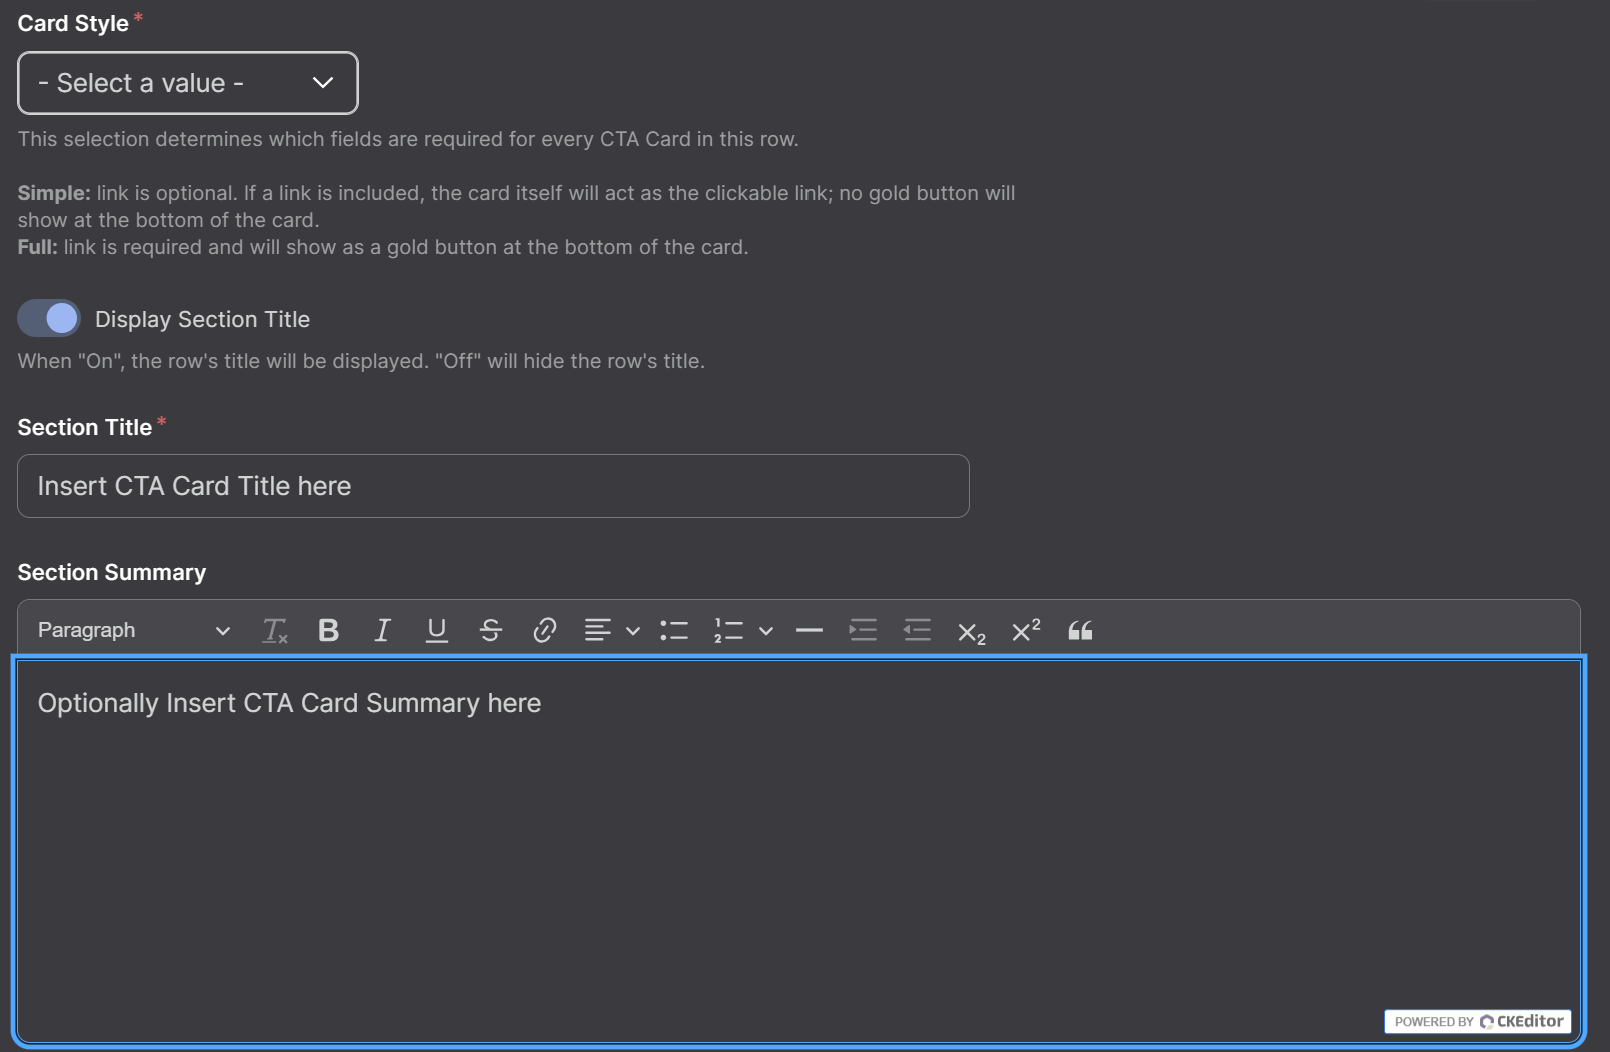
Task: Click the block quote icon
Action: [x=1080, y=630]
